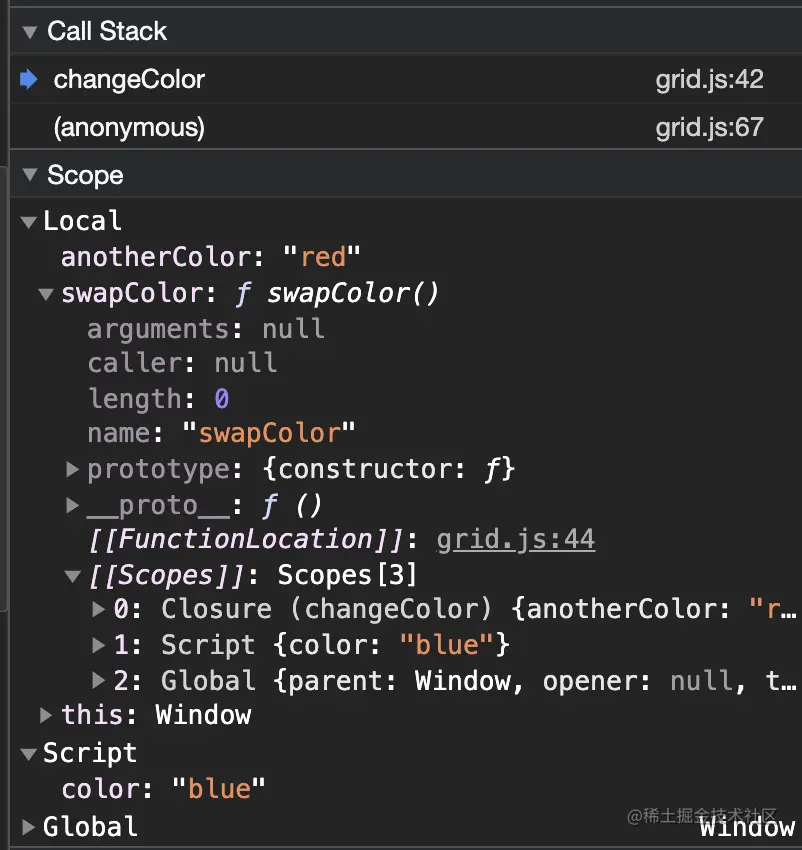
Task: Expand the this: Window entry
Action: click(46, 715)
